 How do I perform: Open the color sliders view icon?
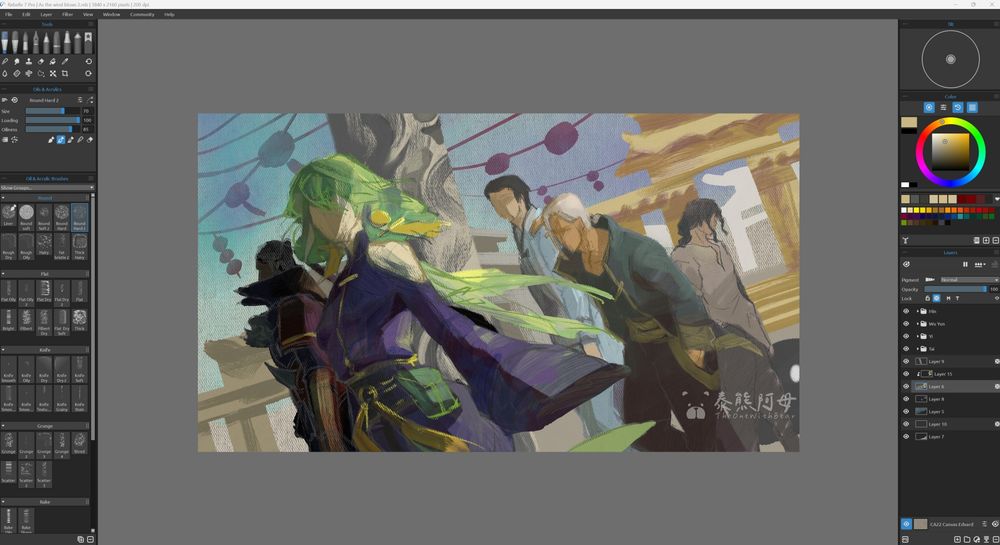click(943, 107)
